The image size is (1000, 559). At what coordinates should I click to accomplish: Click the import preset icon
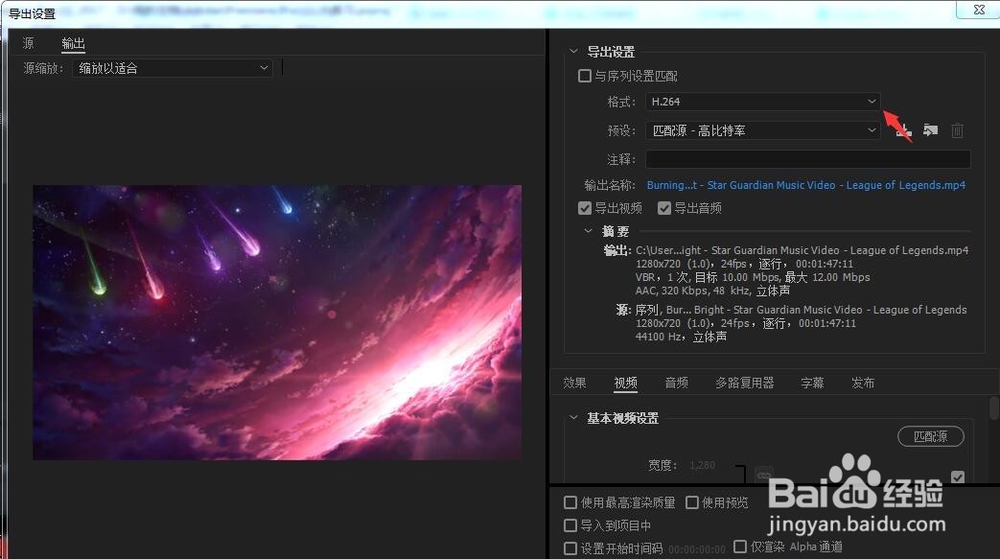point(930,131)
